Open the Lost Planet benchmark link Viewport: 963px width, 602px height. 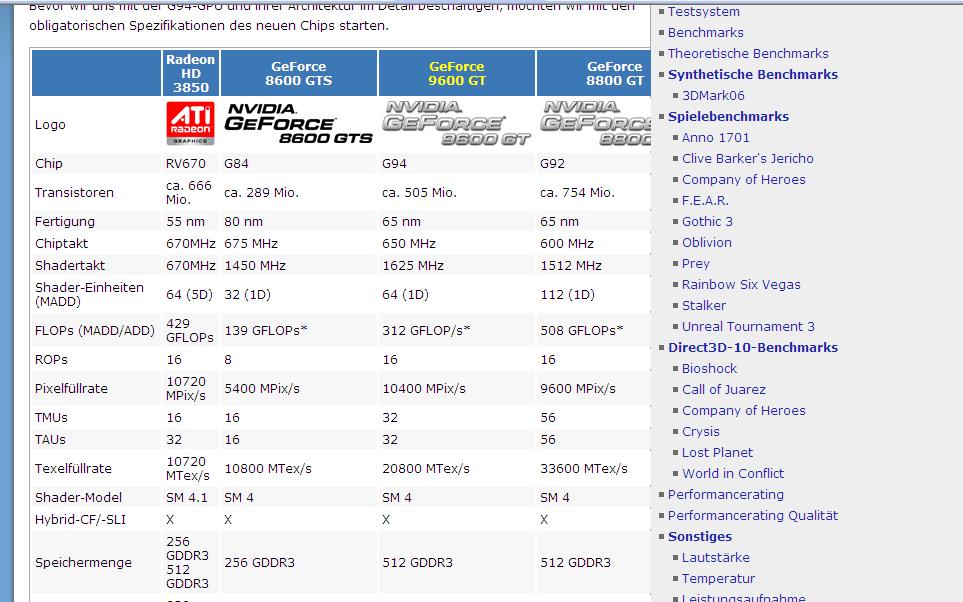(717, 452)
